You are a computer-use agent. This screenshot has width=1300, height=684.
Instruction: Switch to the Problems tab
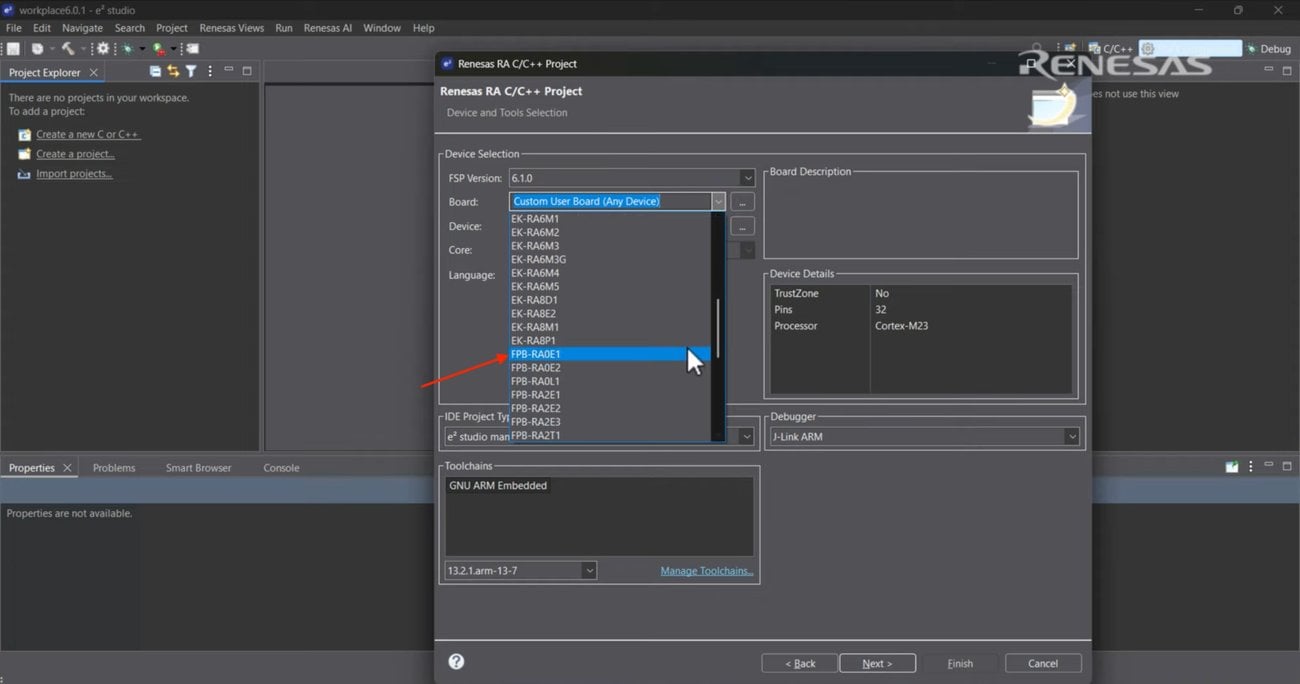(114, 468)
